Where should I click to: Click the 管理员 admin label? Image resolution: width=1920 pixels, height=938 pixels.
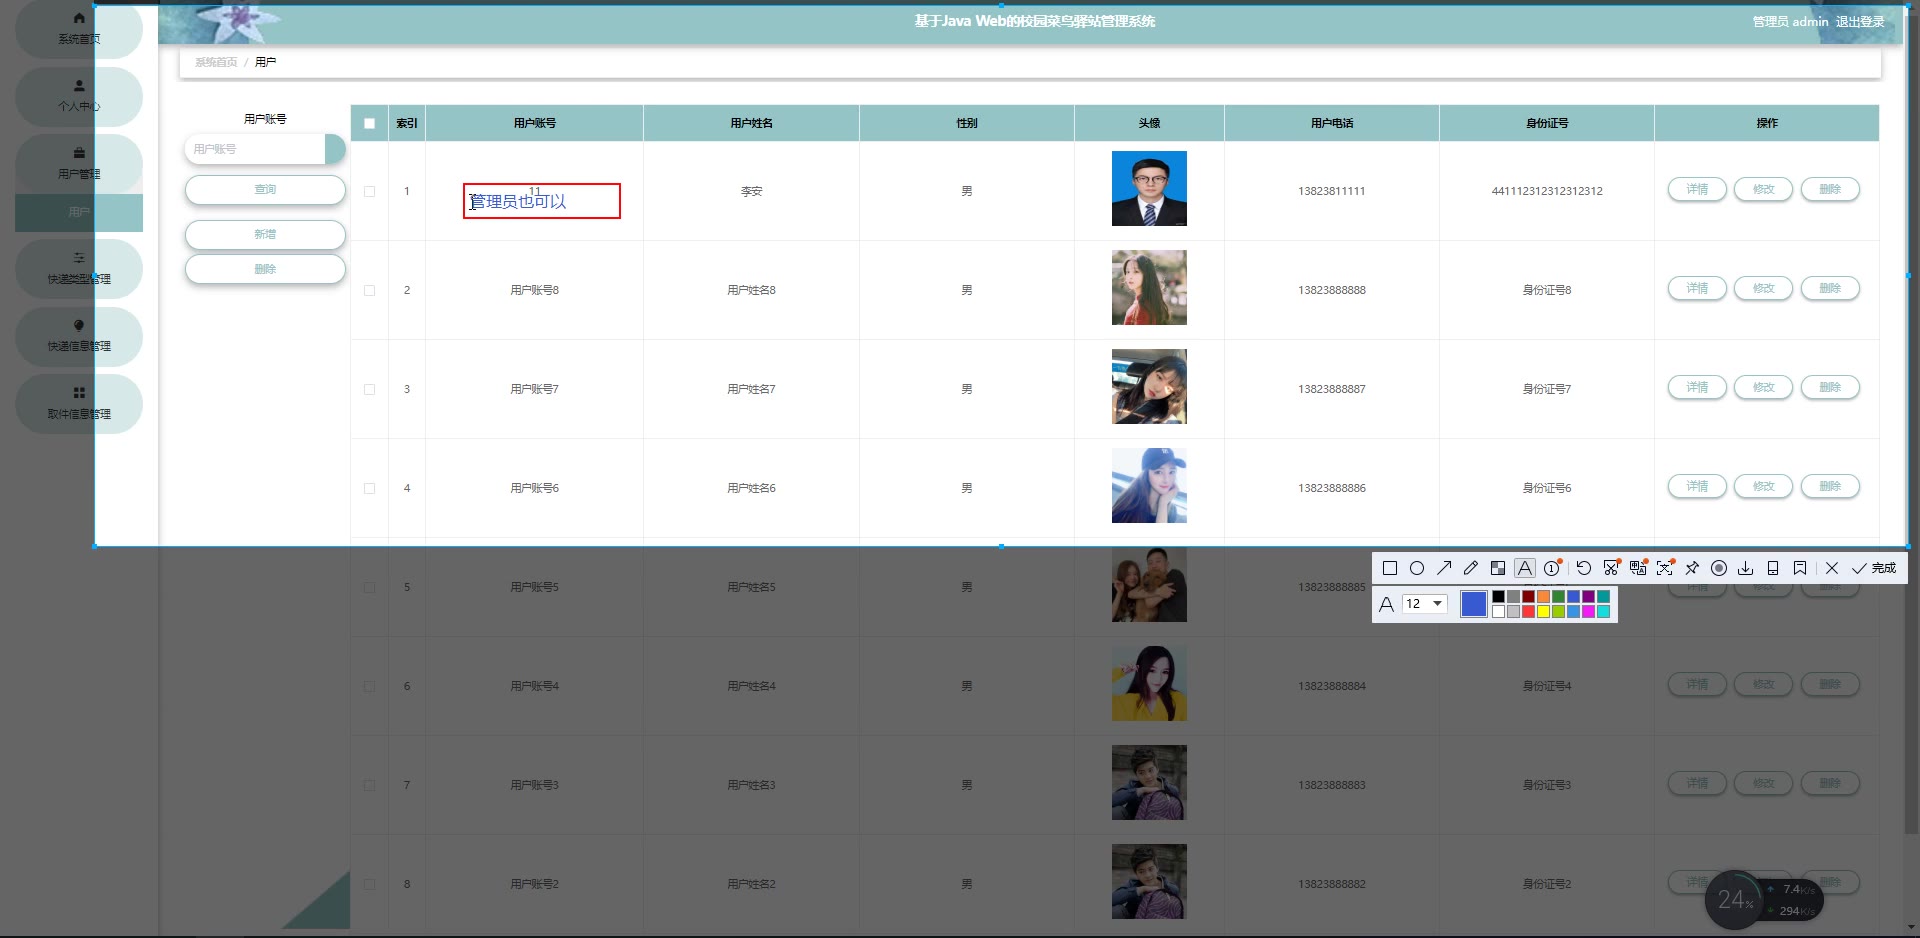[1790, 22]
